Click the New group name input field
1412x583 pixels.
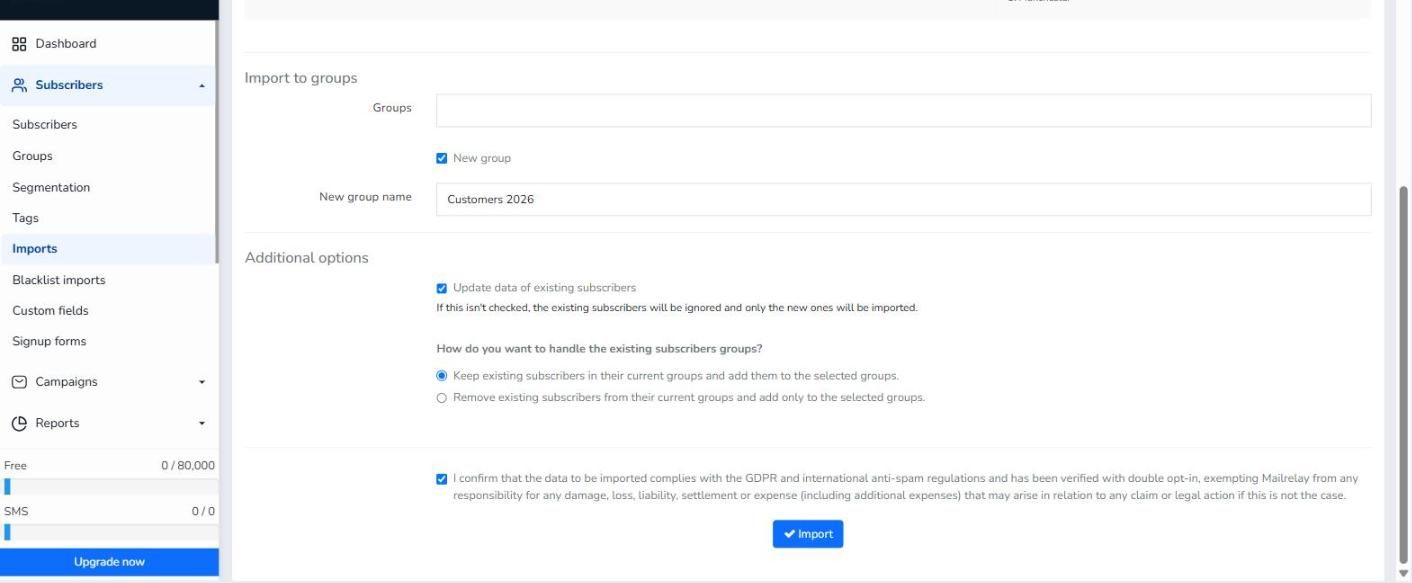click(903, 199)
